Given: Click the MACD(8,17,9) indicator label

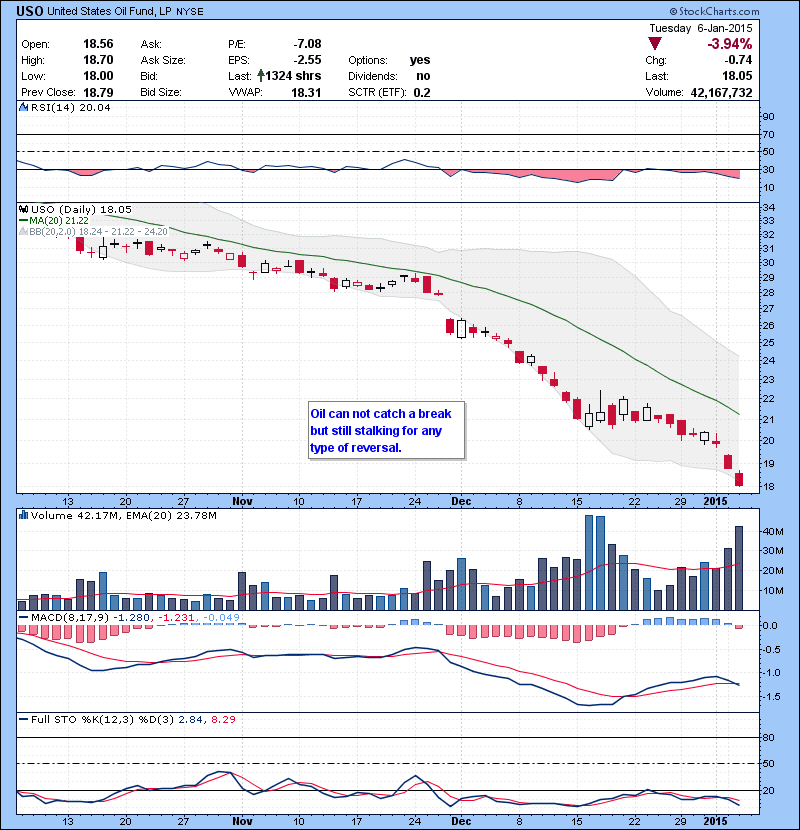Looking at the screenshot, I should [x=70, y=617].
